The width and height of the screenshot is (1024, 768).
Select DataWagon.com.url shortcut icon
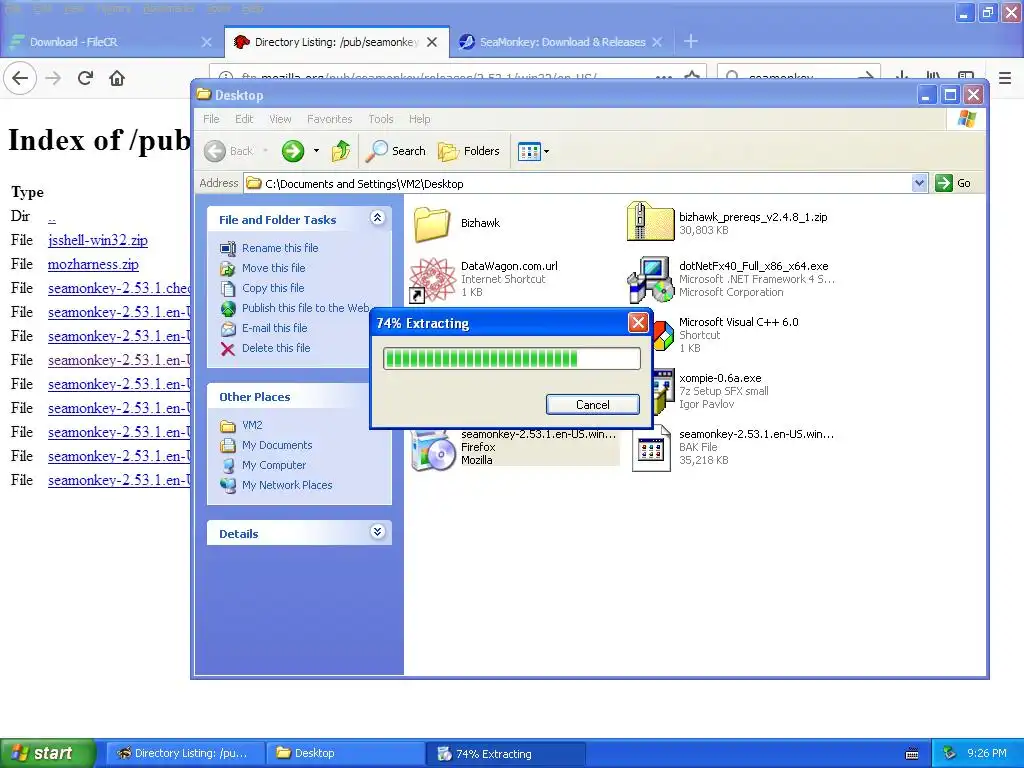click(x=431, y=279)
